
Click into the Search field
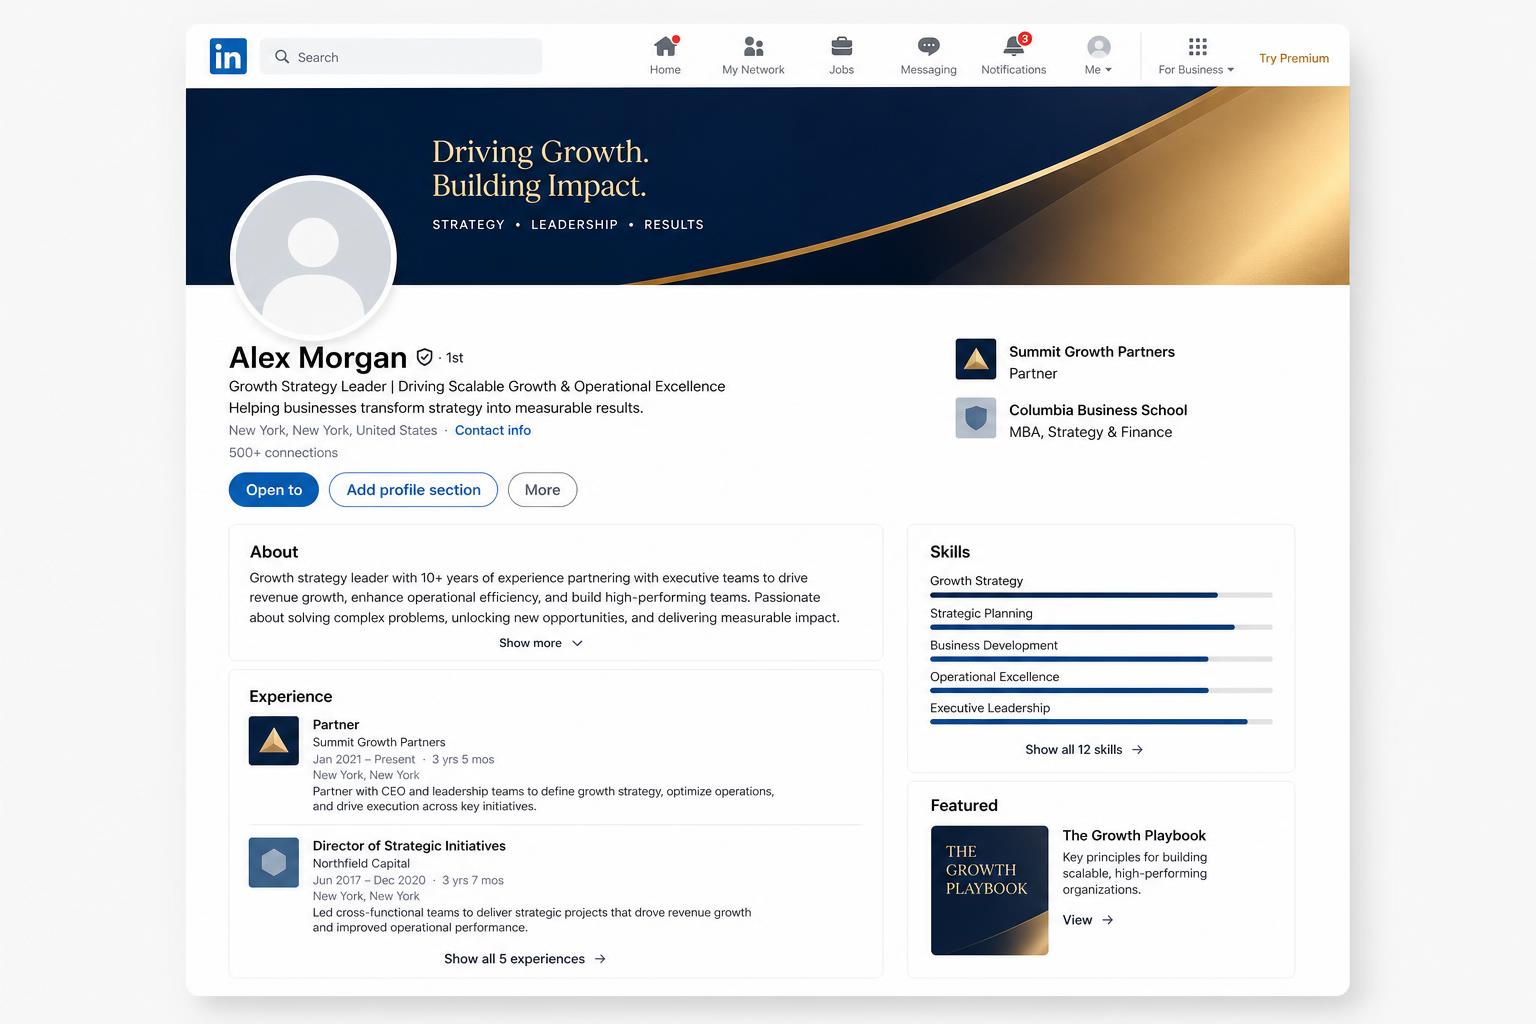click(x=401, y=57)
